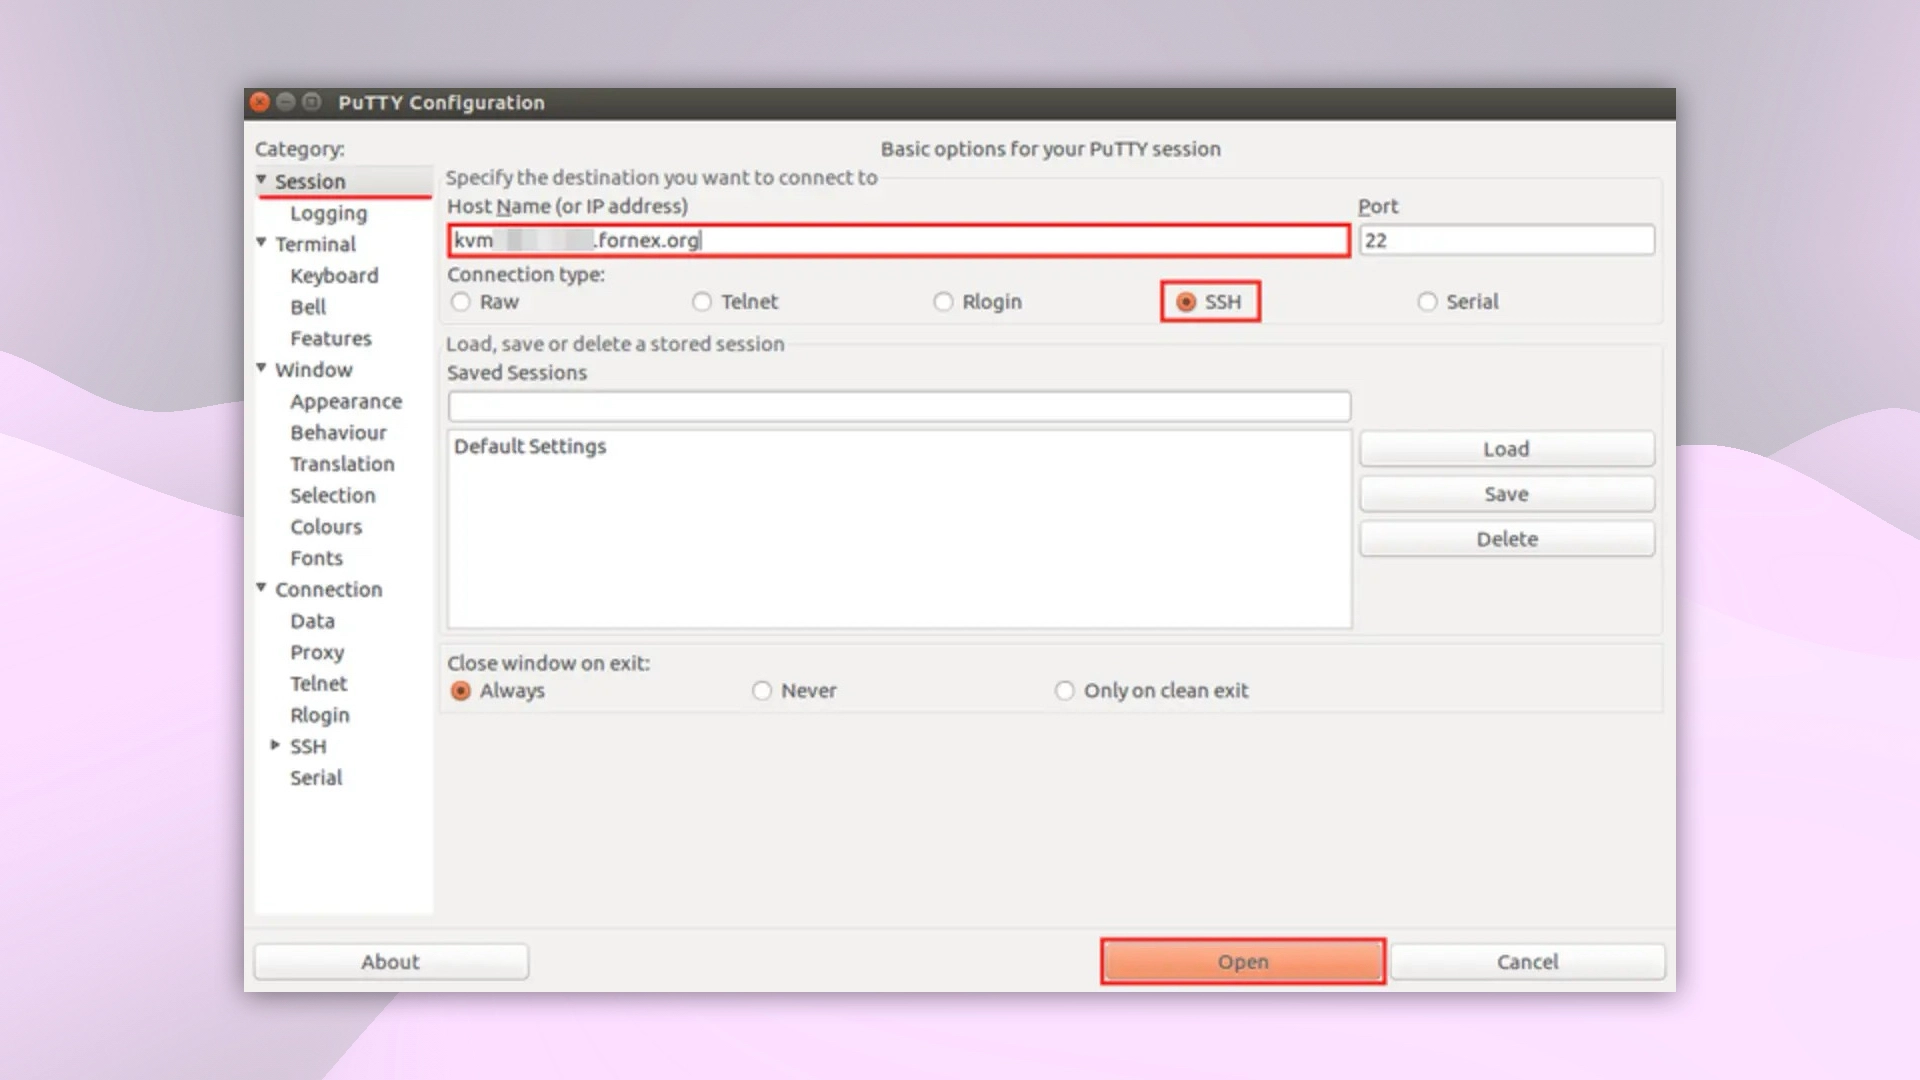The image size is (1920, 1080).
Task: Select the Raw connection type
Action: click(x=461, y=302)
